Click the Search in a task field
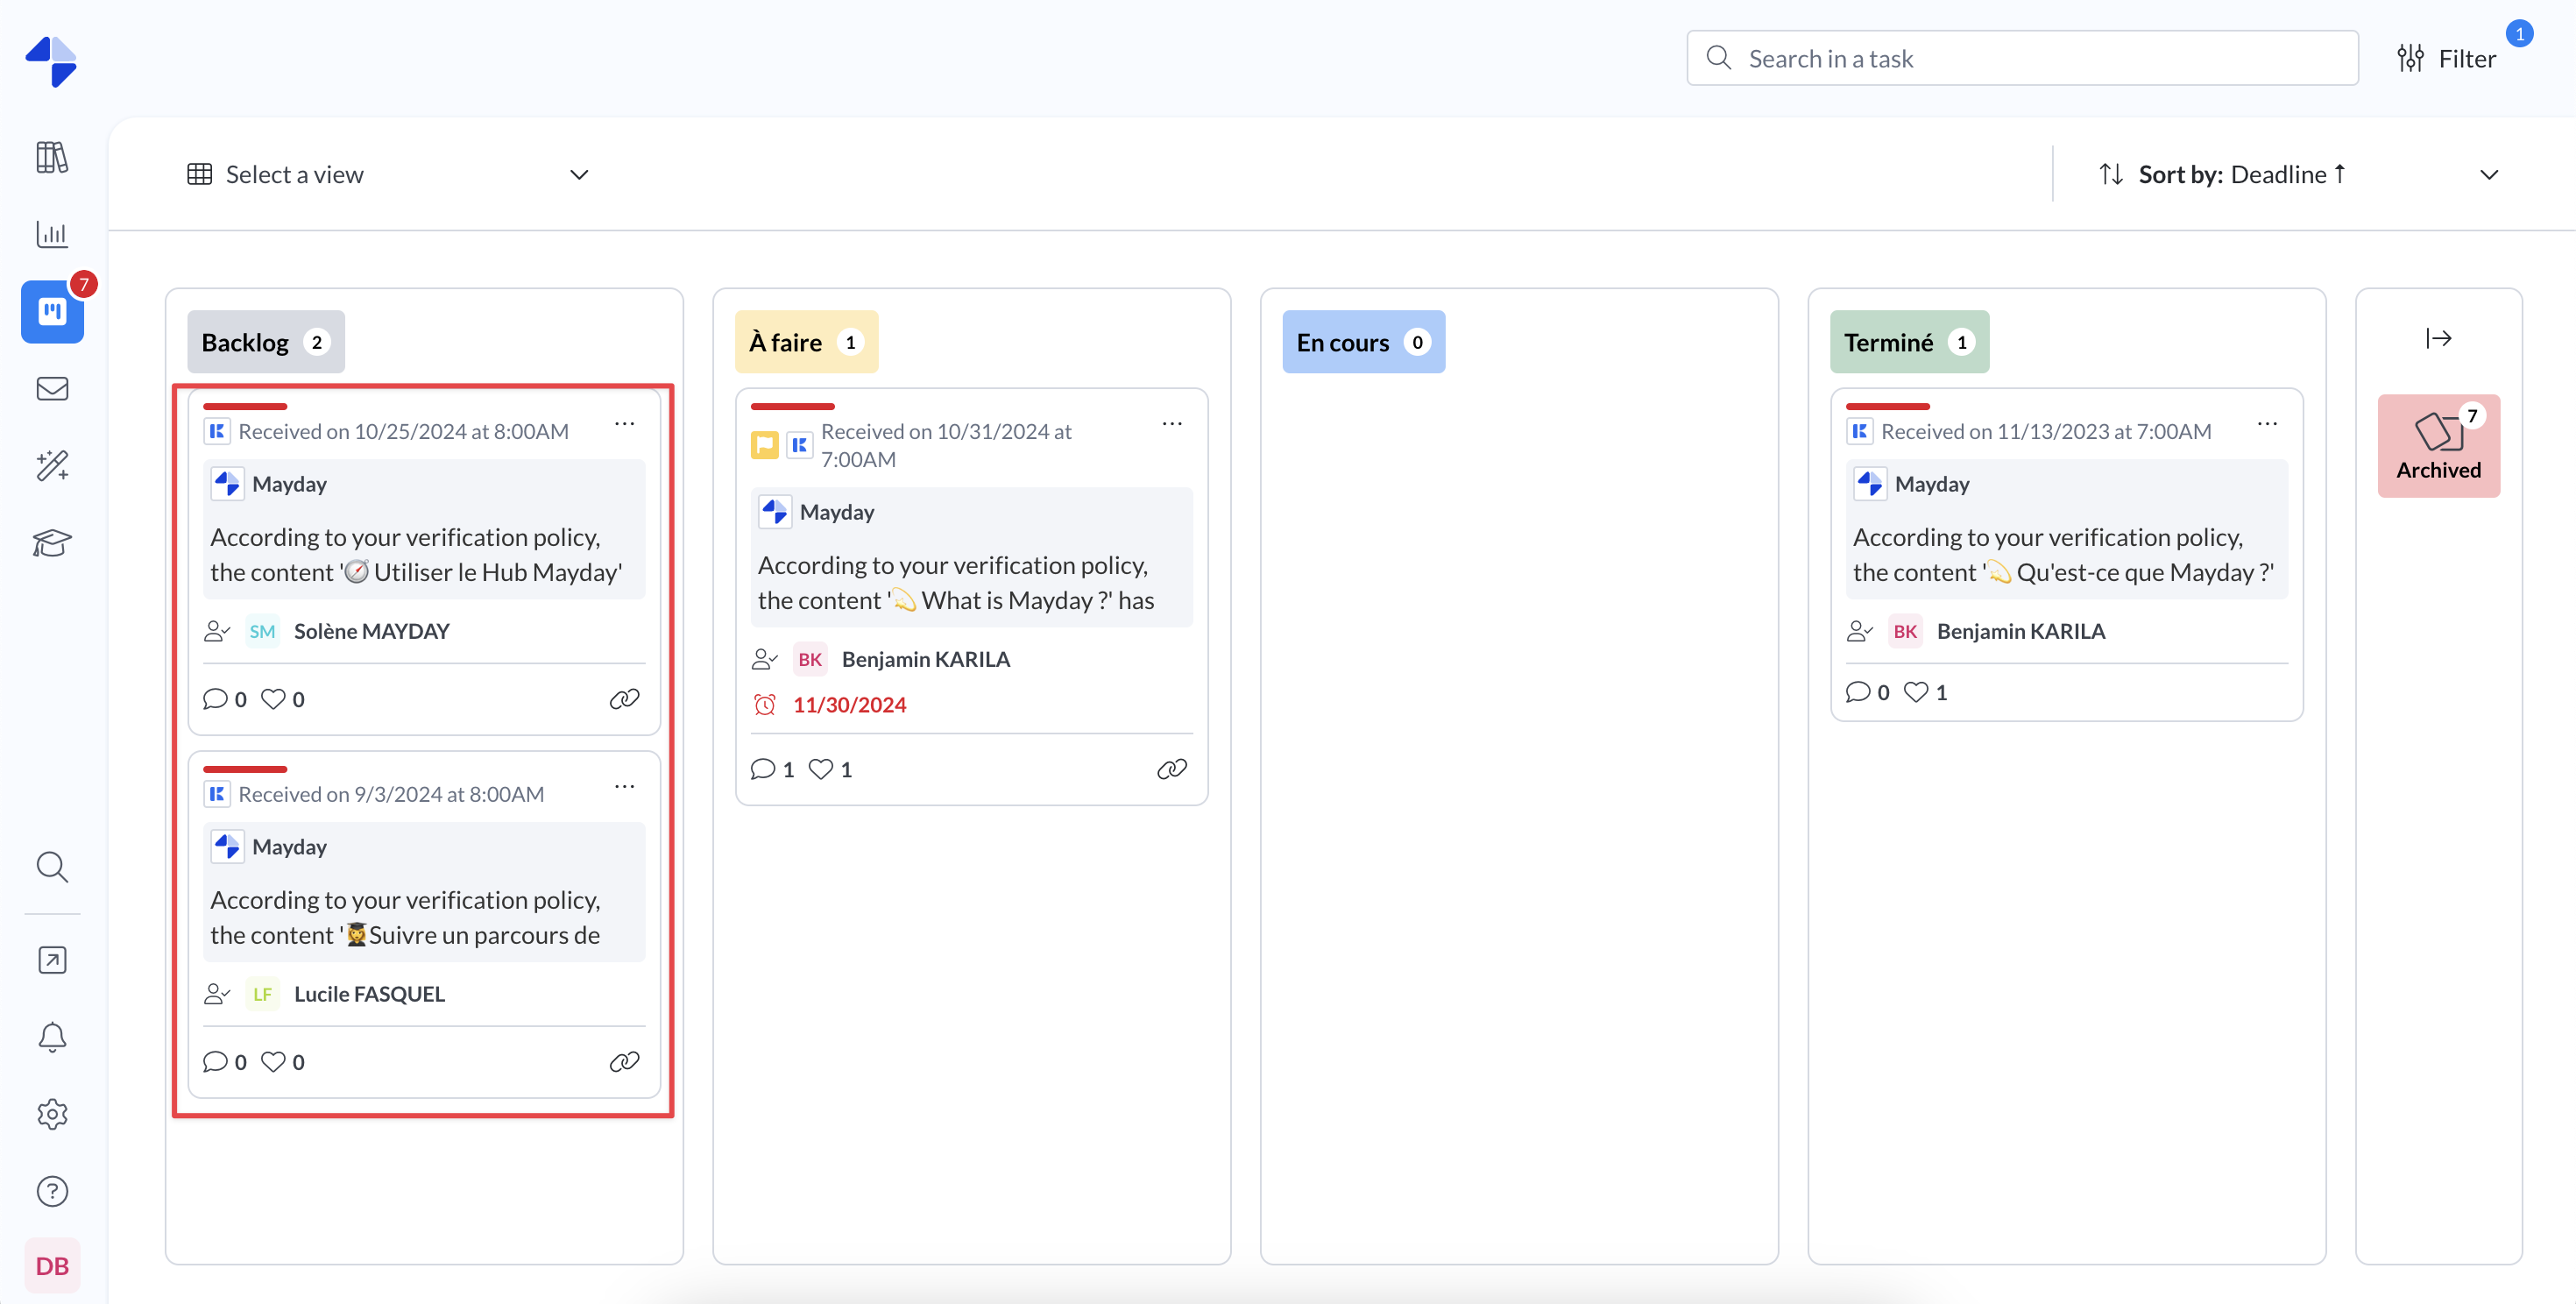Screen dimensions: 2576x1304 pyautogui.click(x=2040, y=59)
